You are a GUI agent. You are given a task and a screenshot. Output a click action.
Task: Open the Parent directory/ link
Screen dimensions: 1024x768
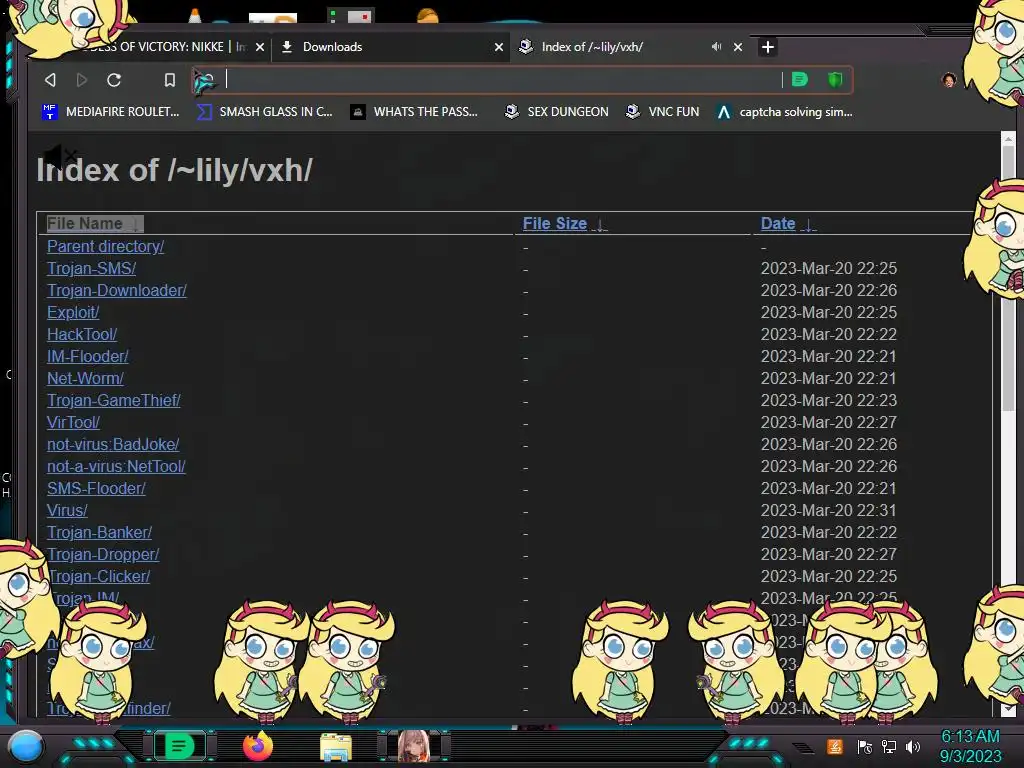click(x=105, y=246)
